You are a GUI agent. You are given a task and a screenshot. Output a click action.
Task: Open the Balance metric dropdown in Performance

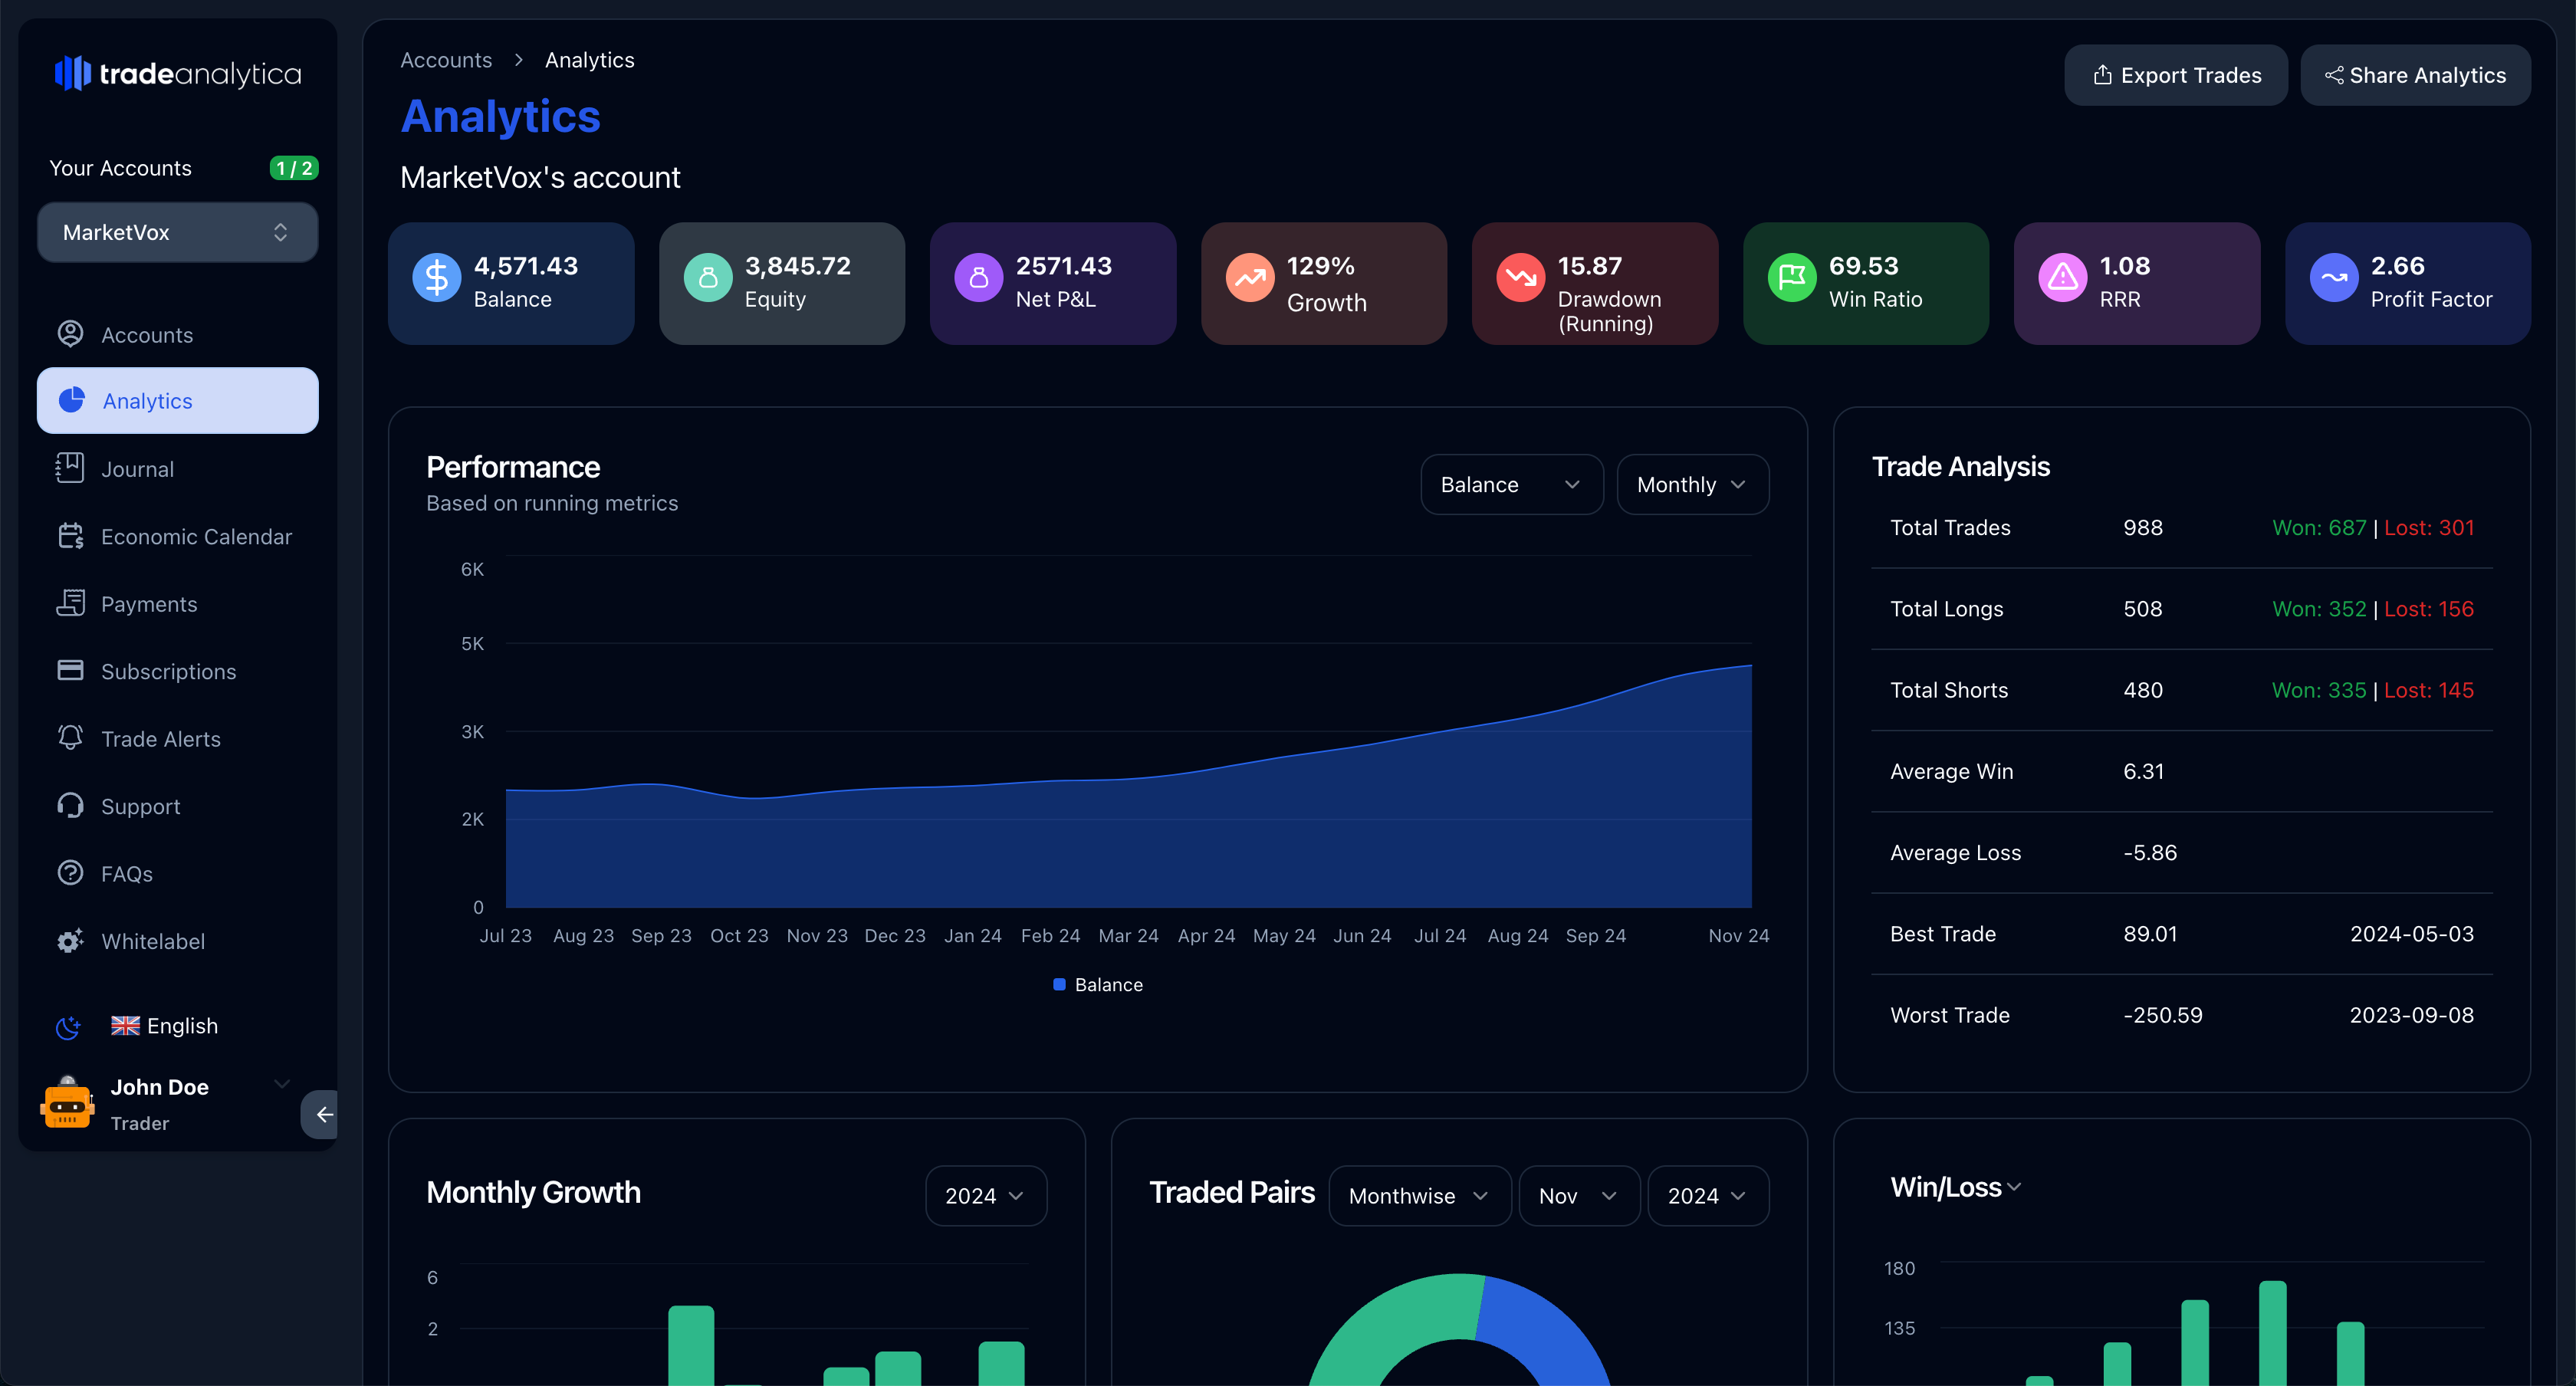[1512, 484]
